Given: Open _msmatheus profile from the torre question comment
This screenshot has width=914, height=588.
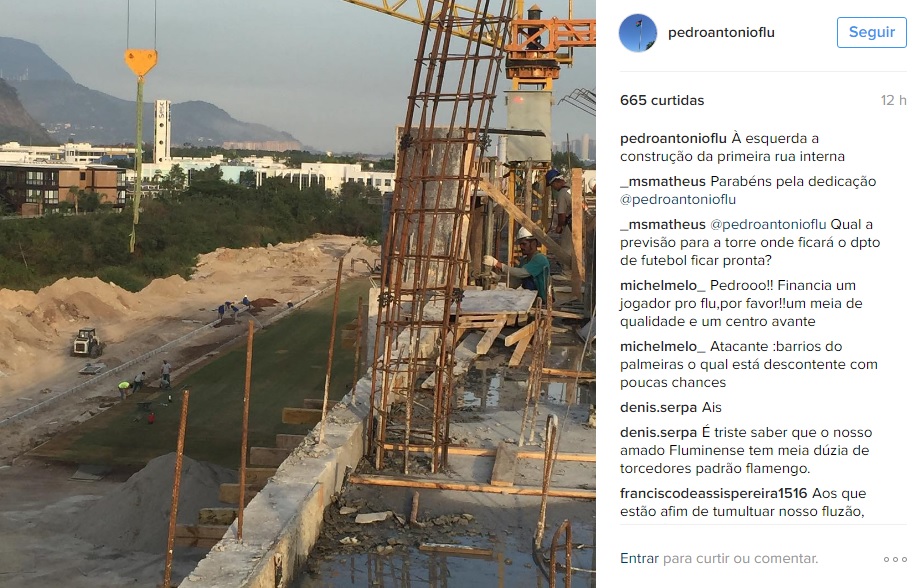Looking at the screenshot, I should pos(663,224).
